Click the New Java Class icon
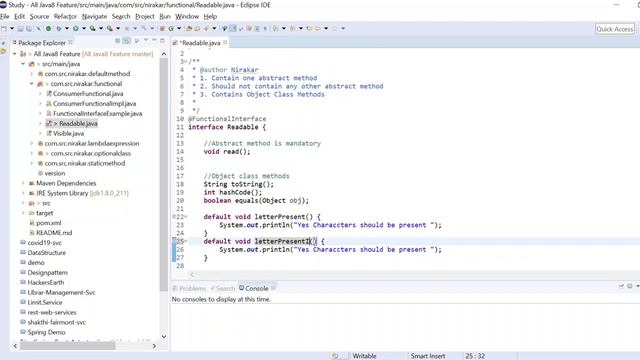Screen dimensions: 640x360 coord(171,29)
